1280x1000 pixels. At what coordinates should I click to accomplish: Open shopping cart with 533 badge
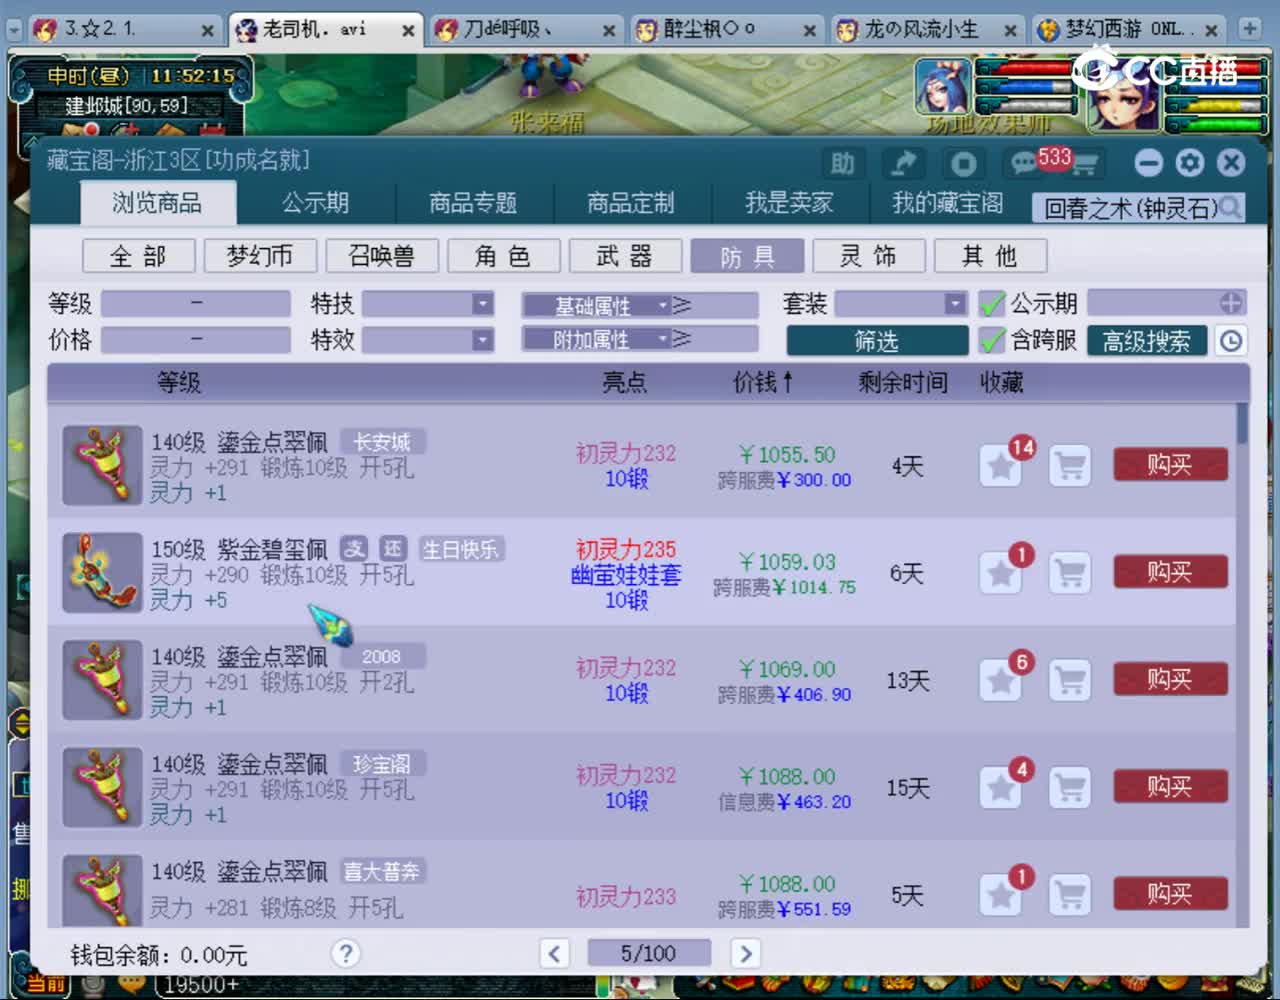click(x=1083, y=163)
